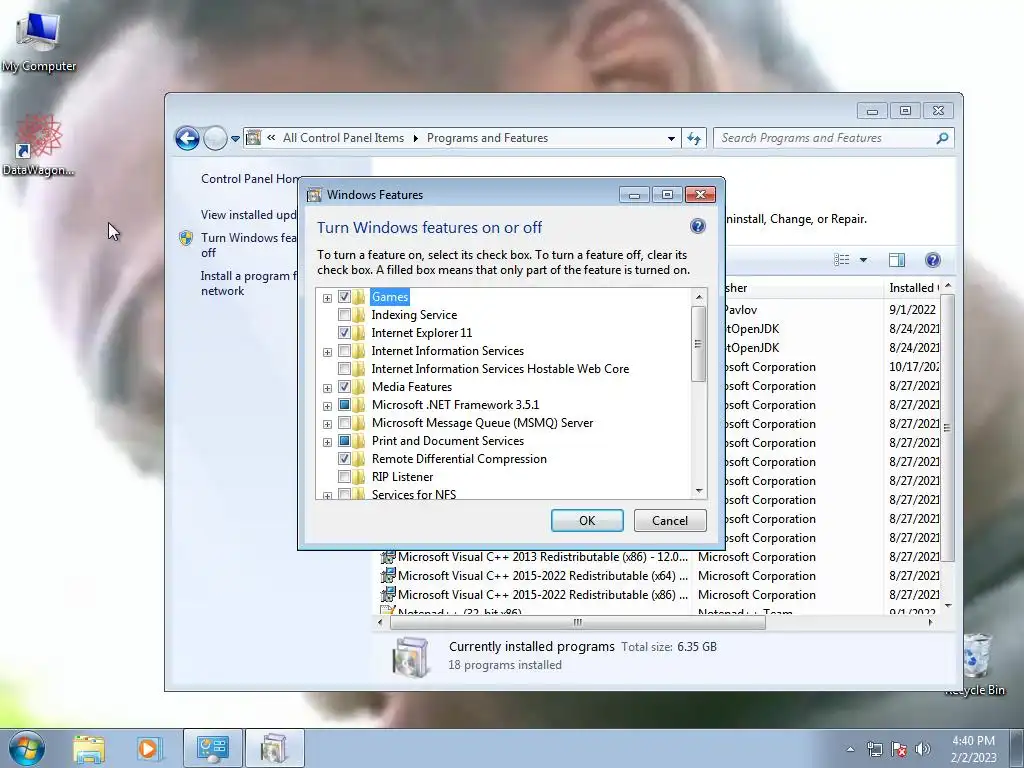This screenshot has height=768, width=1024.
Task: Open the view options dropdown arrow
Action: pos(863,260)
